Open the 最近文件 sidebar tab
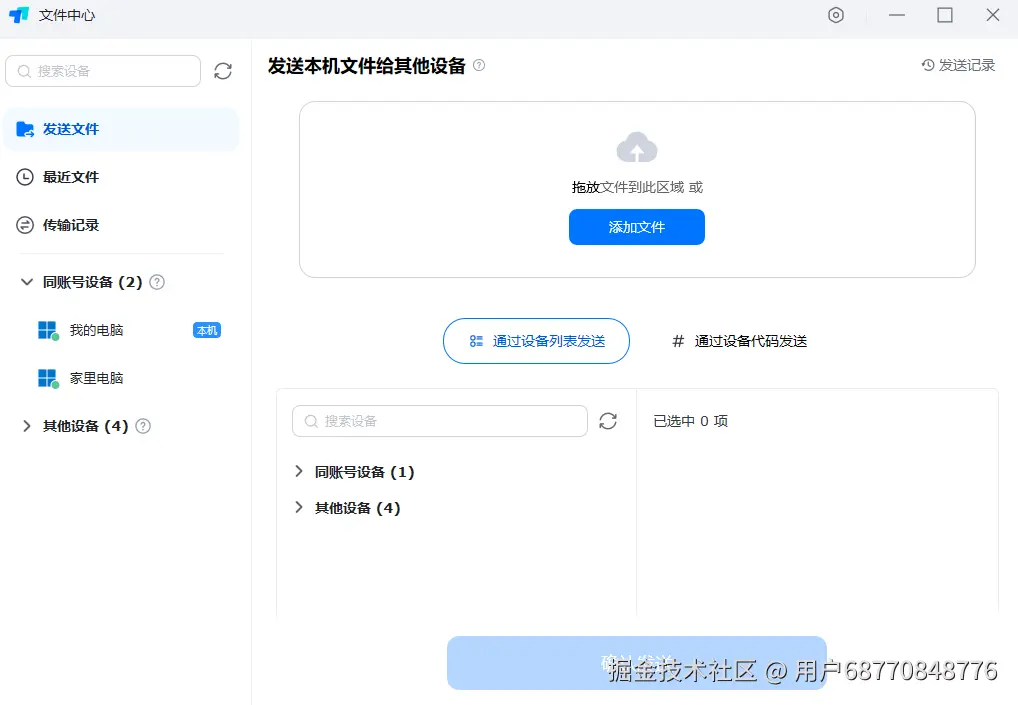 121,177
